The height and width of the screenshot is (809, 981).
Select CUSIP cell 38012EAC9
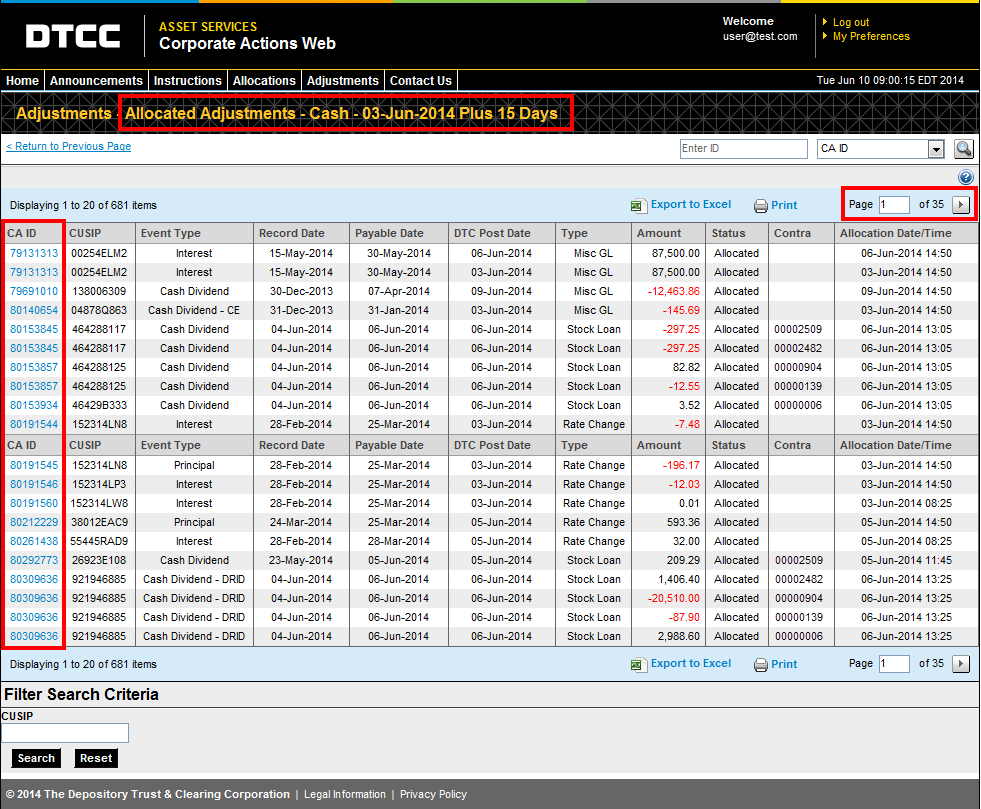[x=99, y=522]
